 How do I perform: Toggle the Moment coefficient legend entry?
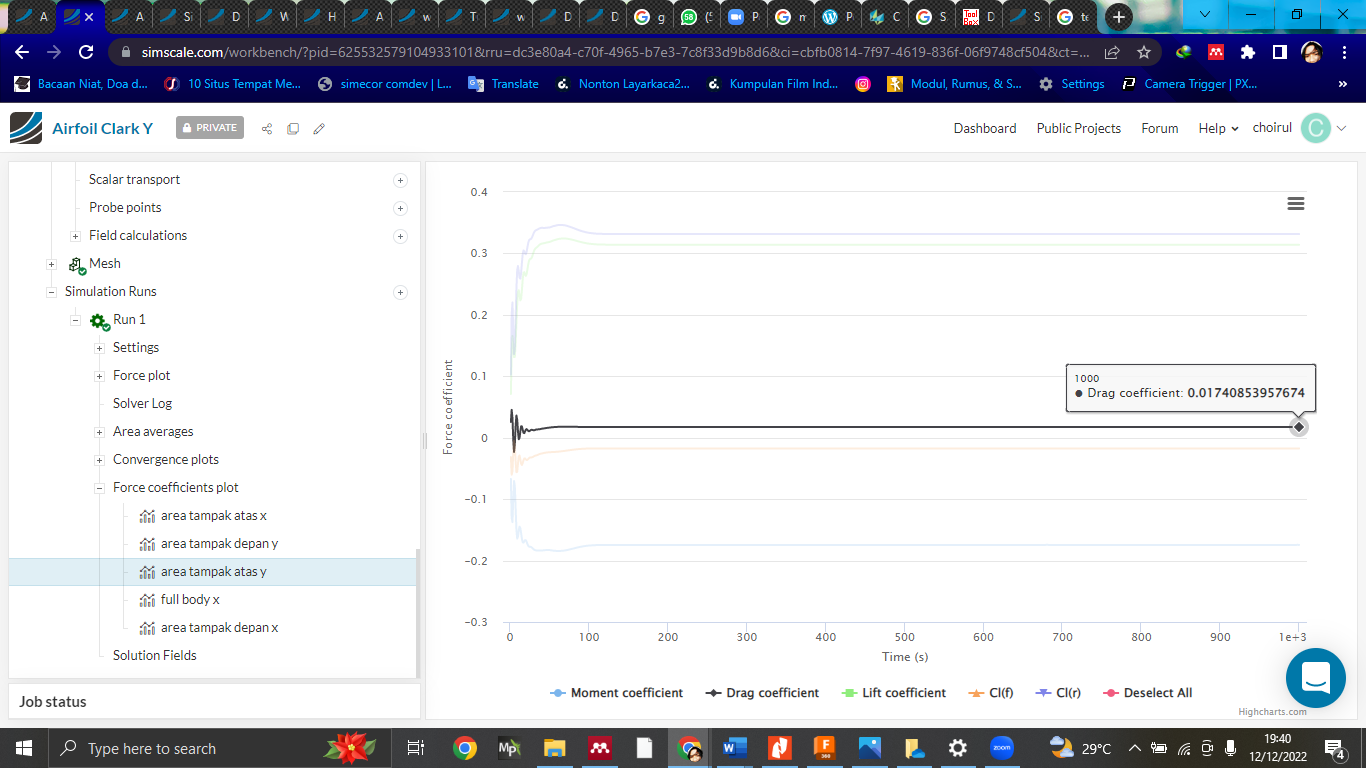pos(615,692)
